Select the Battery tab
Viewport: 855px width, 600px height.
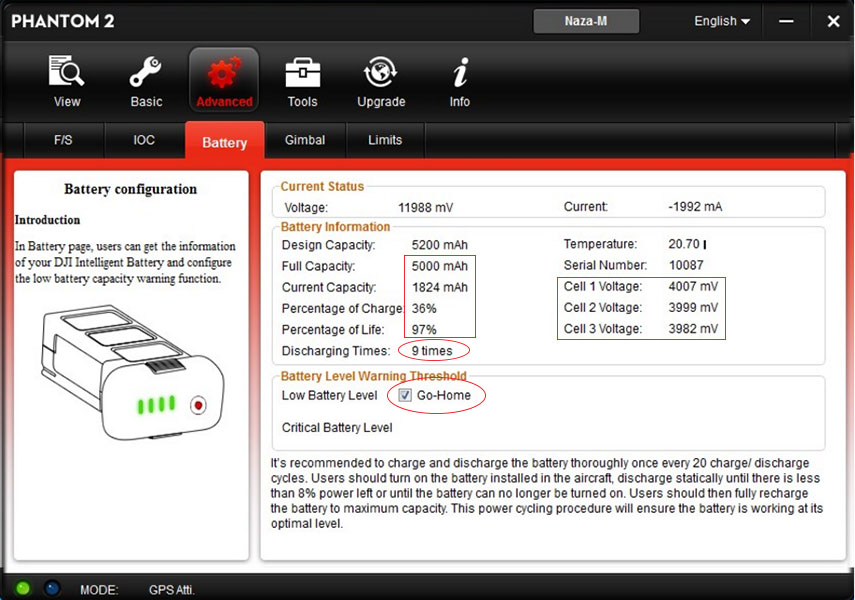tap(225, 141)
